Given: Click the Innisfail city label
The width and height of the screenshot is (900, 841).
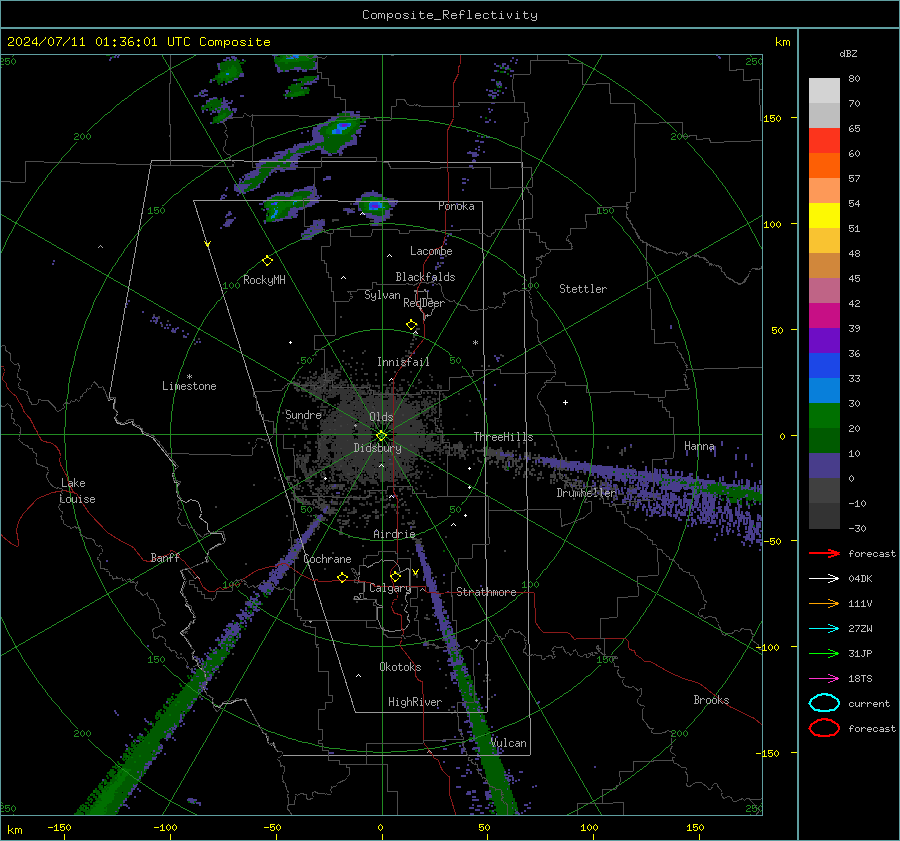Looking at the screenshot, I should (403, 362).
